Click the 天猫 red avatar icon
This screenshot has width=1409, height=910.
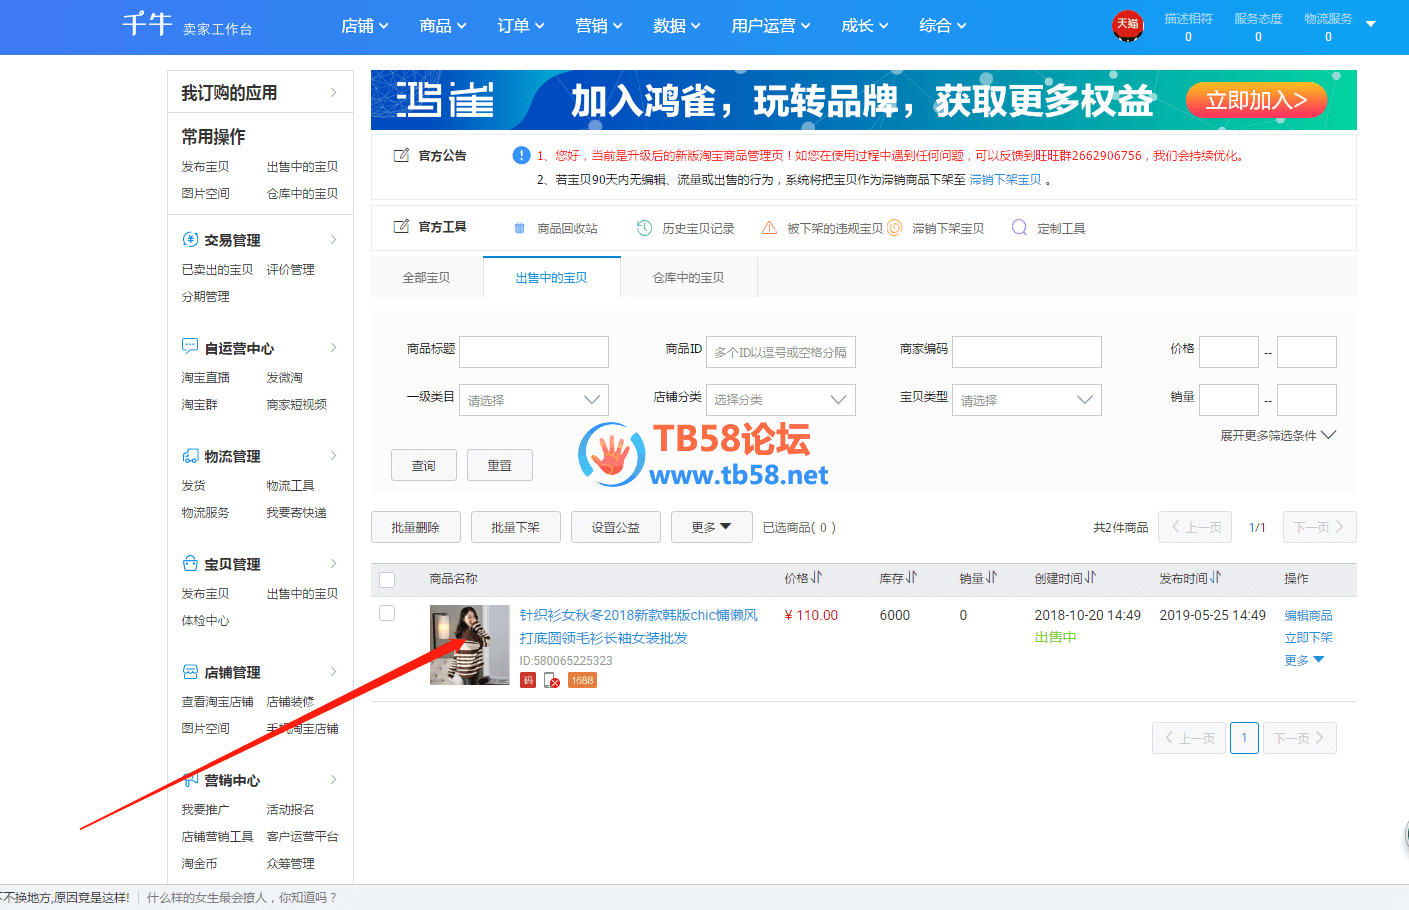[1127, 25]
